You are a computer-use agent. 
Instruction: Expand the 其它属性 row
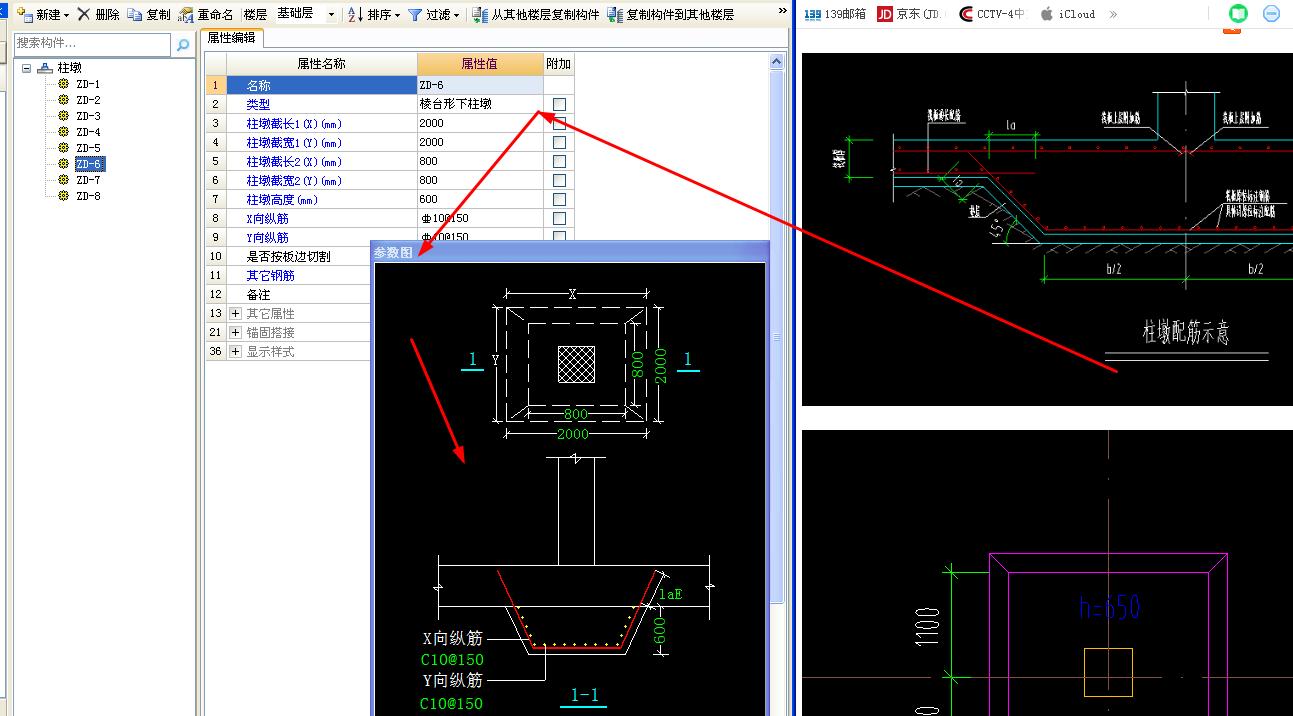(x=236, y=314)
